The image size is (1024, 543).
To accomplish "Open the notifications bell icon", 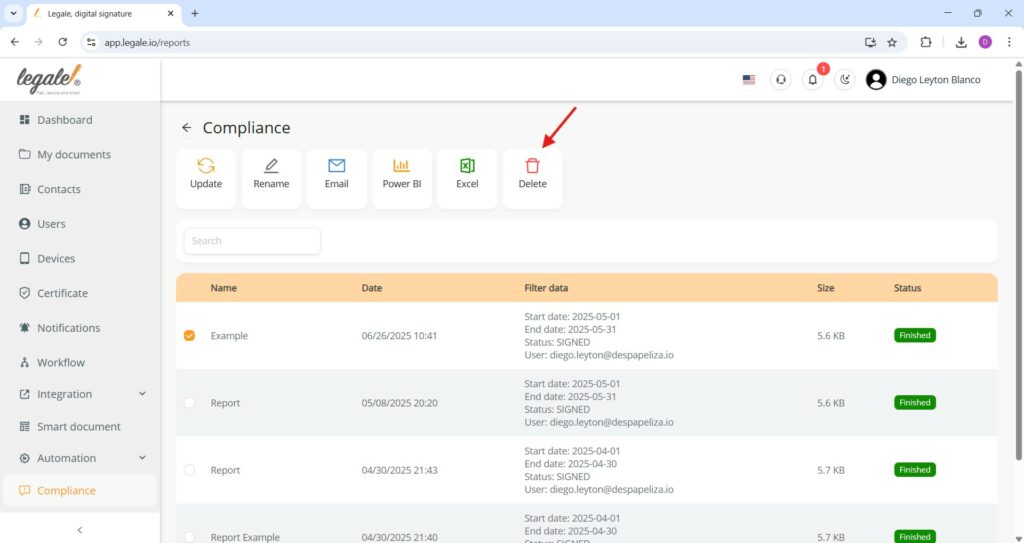I will [812, 80].
